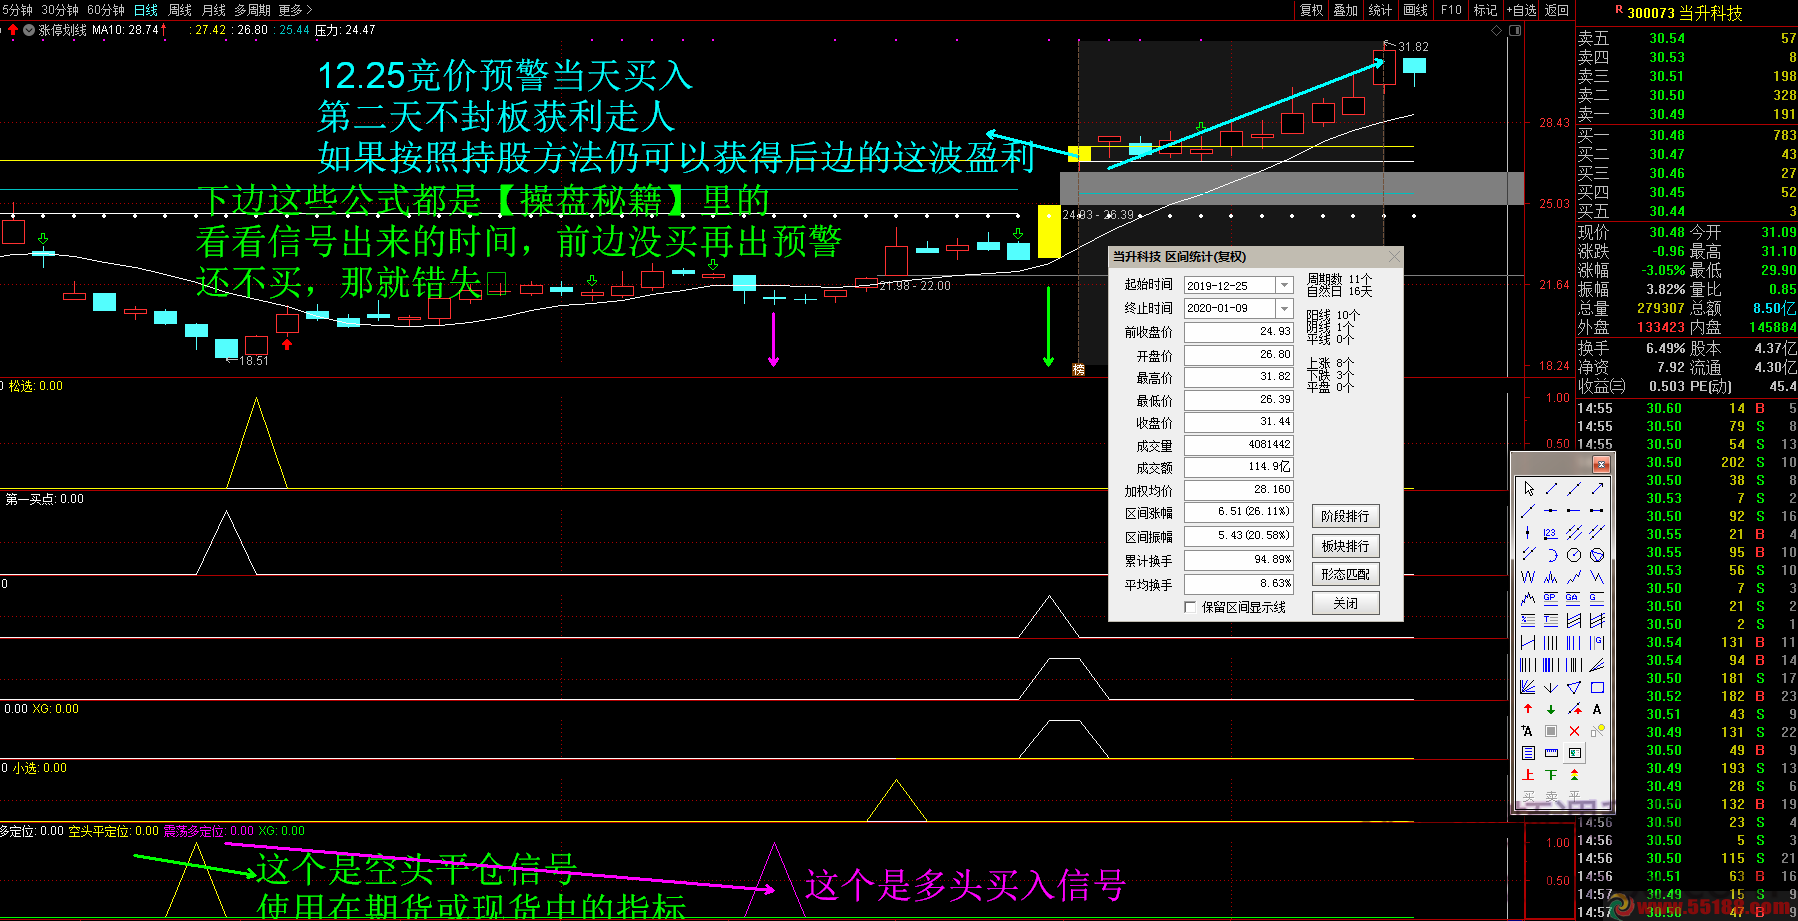Screen dimensions: 1798x921
Task: Click the red X delete drawing tool
Action: [1574, 731]
